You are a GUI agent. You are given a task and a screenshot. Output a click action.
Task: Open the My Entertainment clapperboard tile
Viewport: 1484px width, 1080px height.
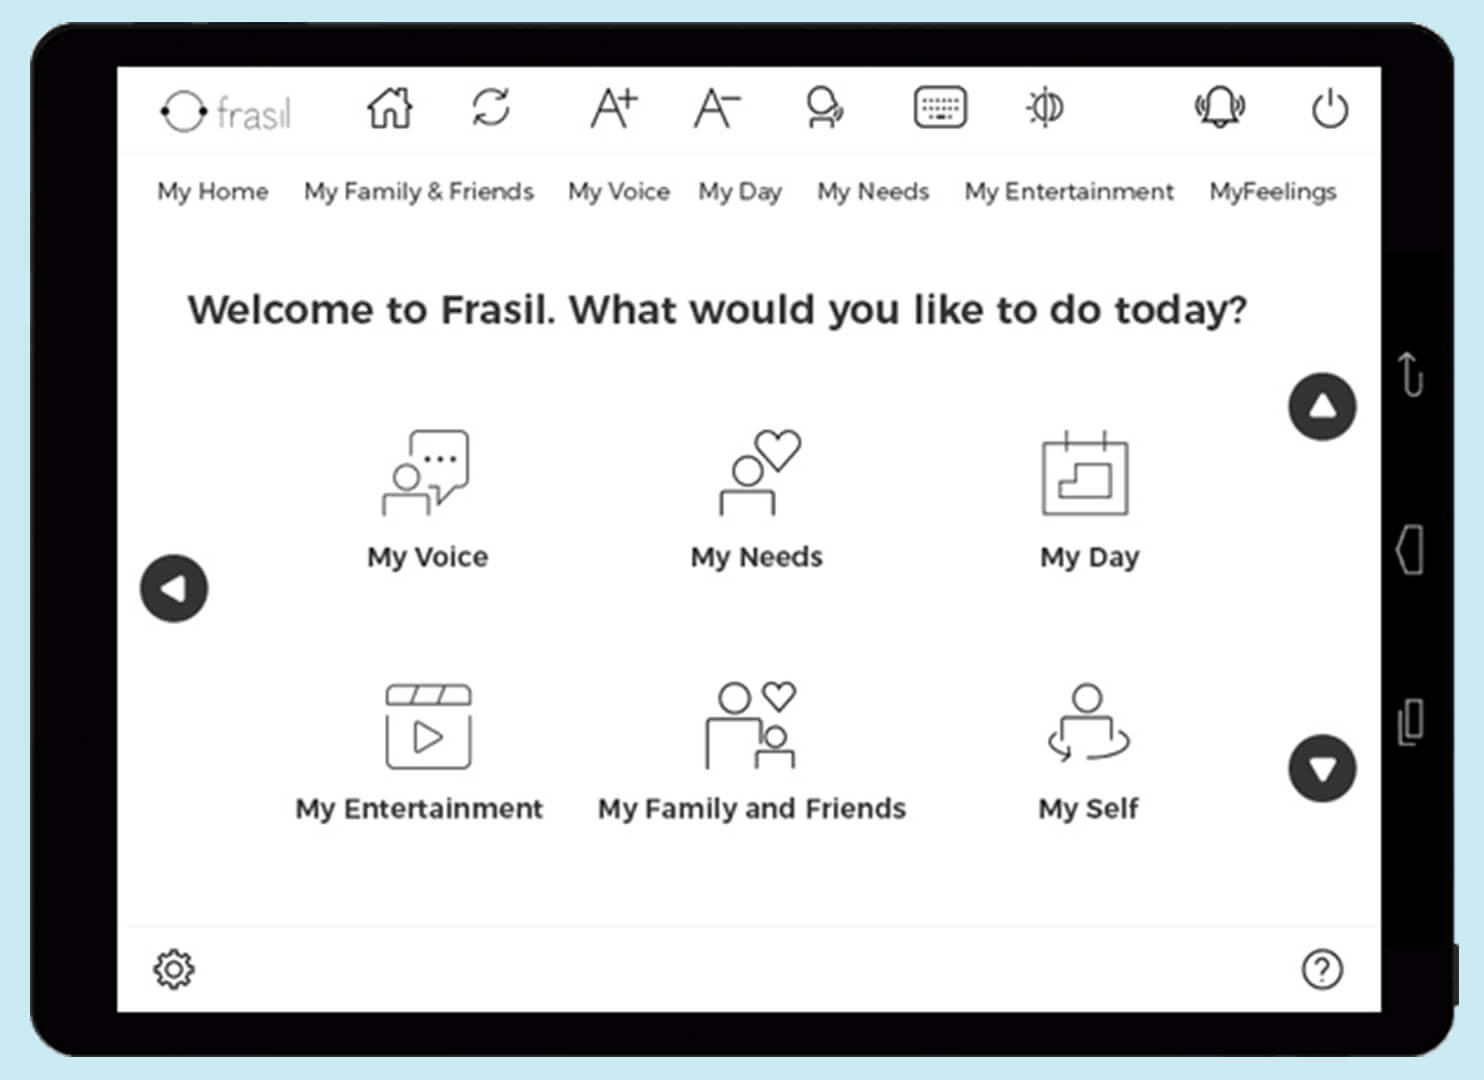tap(420, 753)
